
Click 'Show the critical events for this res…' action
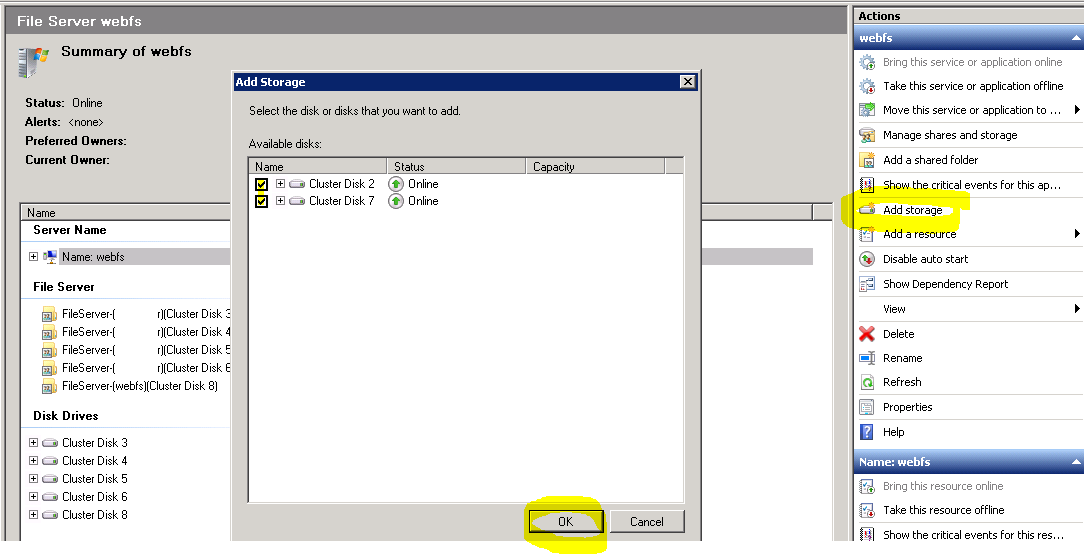point(973,535)
